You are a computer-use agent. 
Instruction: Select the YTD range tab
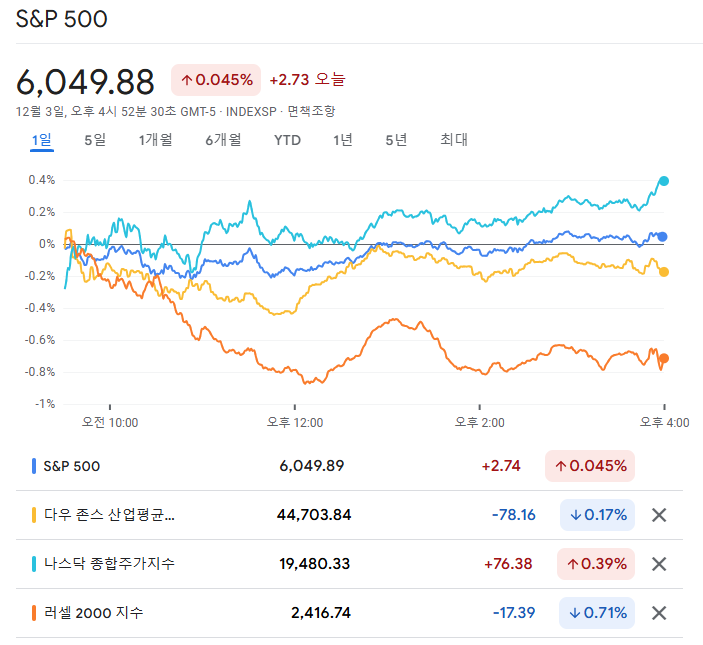coord(287,140)
